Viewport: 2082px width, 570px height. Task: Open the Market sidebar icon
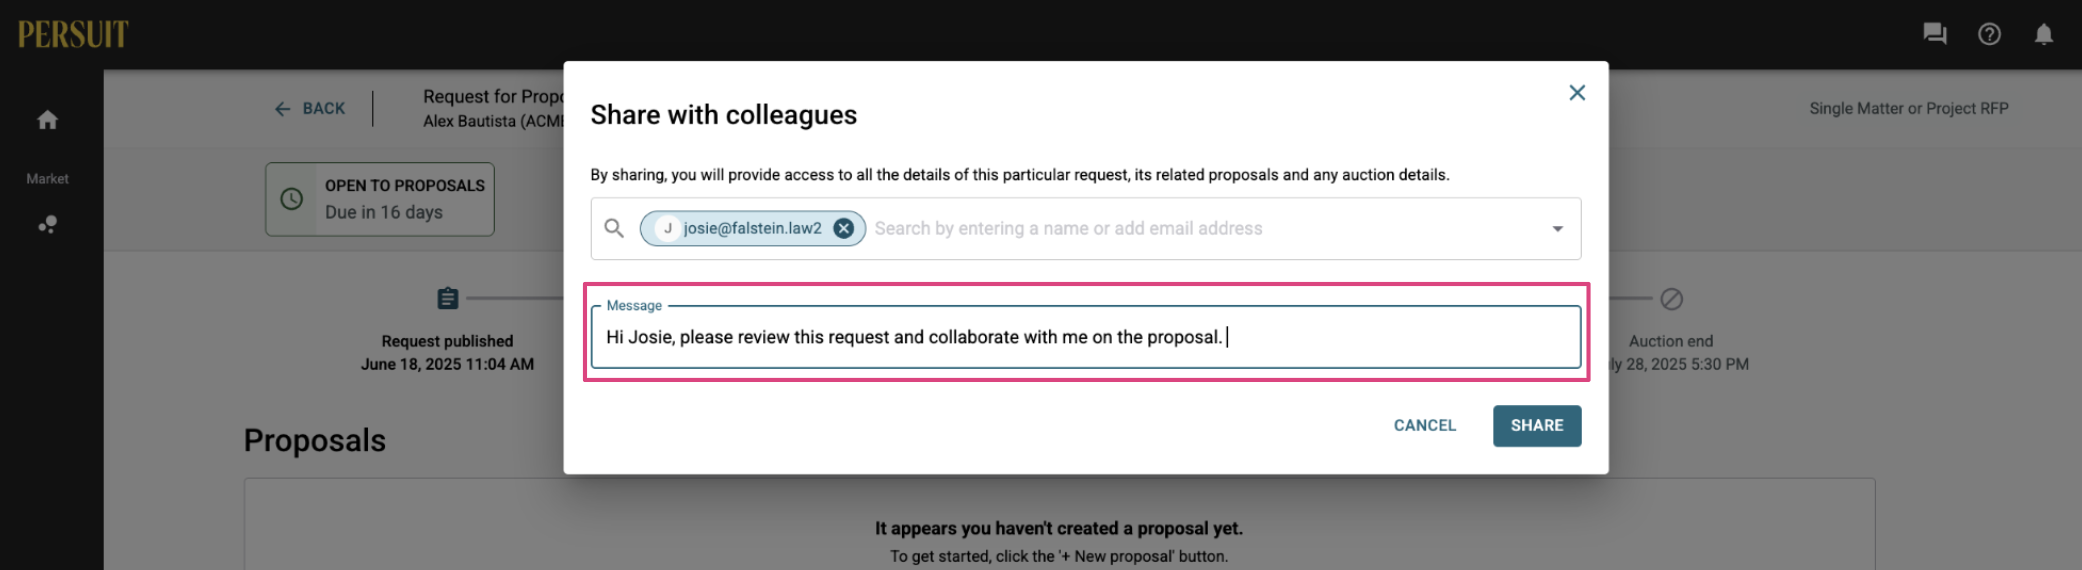pyautogui.click(x=47, y=224)
